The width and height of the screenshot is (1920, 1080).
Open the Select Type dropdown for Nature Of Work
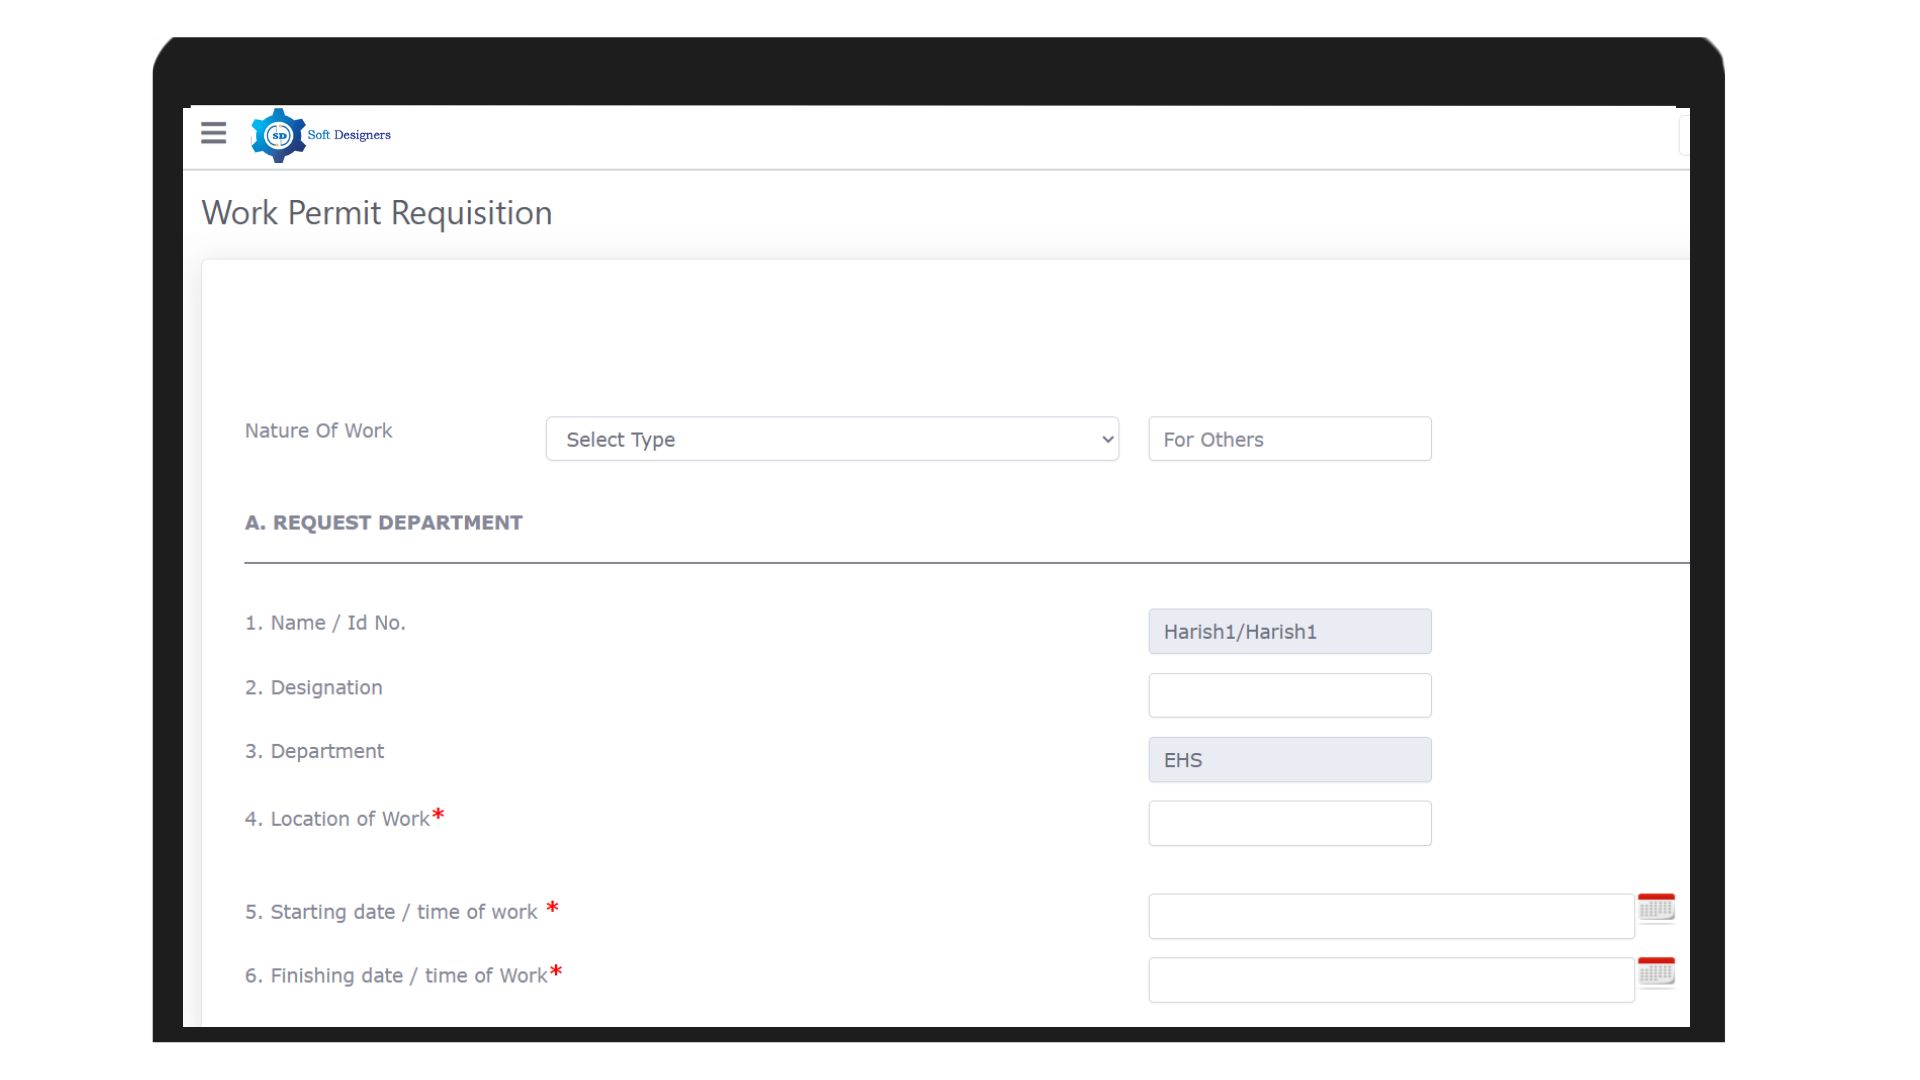tap(832, 439)
